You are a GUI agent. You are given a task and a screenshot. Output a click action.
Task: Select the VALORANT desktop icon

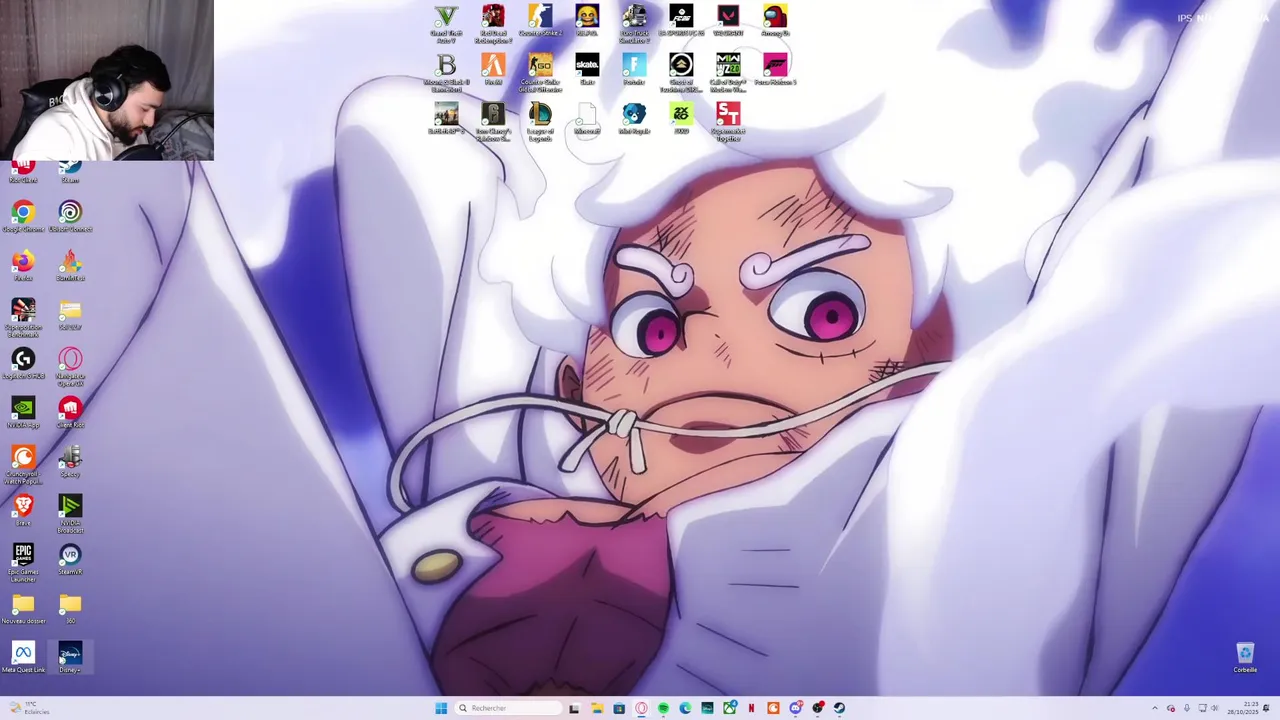click(728, 22)
